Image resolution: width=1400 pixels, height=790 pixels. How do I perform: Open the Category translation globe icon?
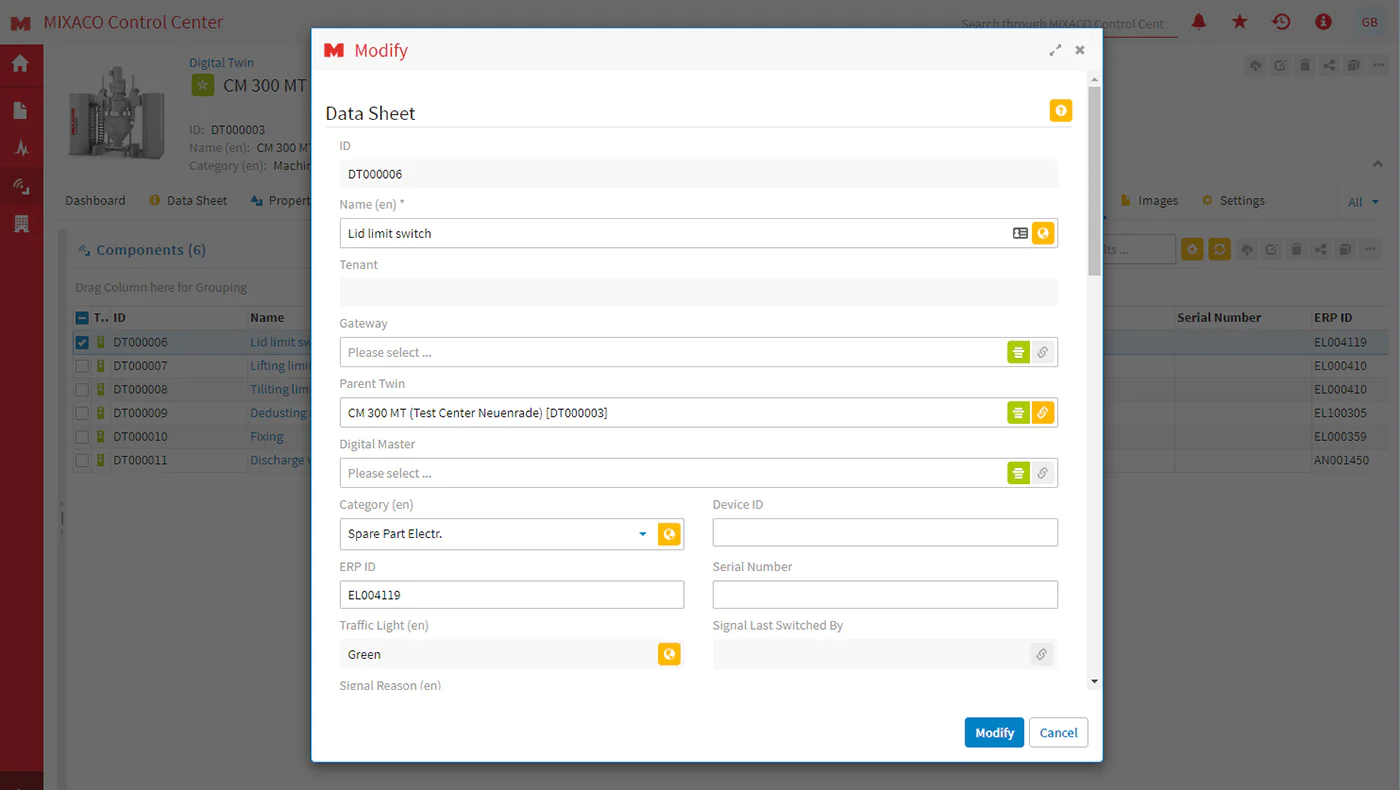[x=670, y=534]
